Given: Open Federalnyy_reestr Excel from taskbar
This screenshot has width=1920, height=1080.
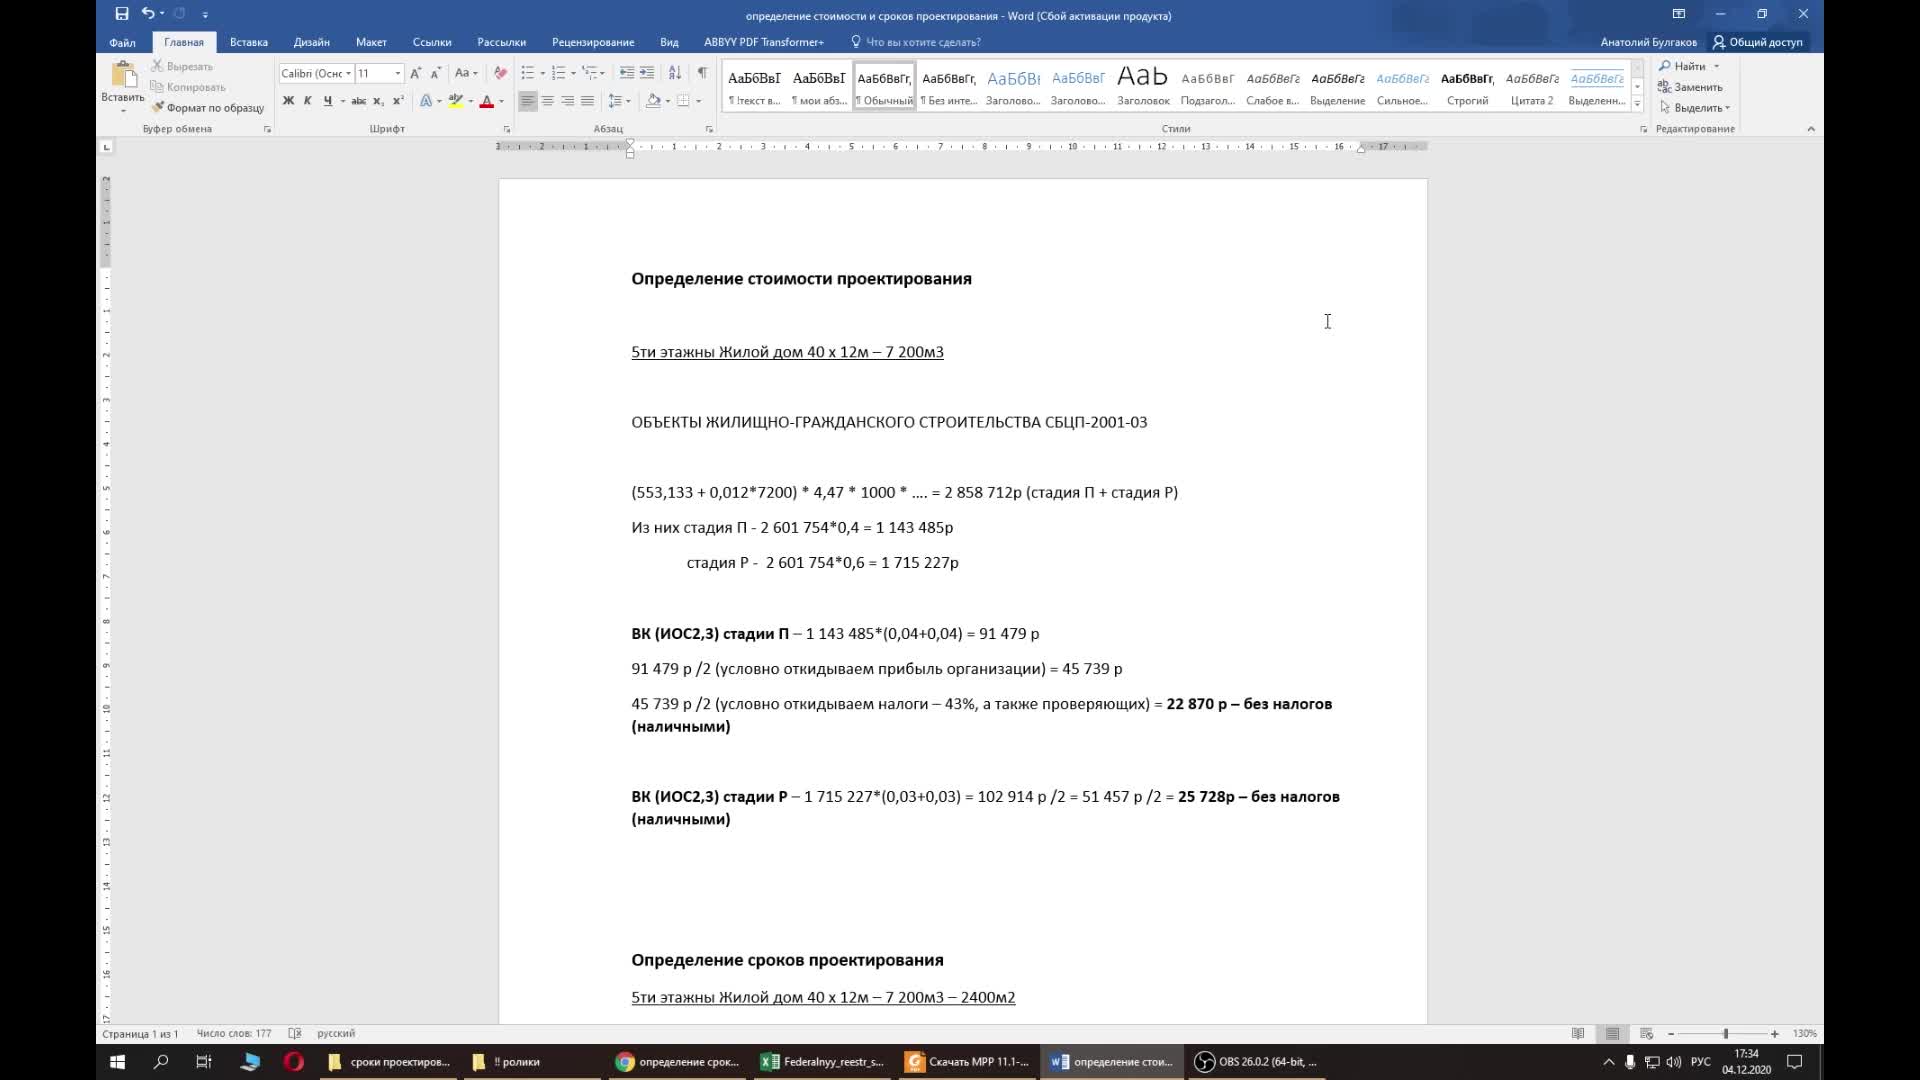Looking at the screenshot, I should point(823,1062).
